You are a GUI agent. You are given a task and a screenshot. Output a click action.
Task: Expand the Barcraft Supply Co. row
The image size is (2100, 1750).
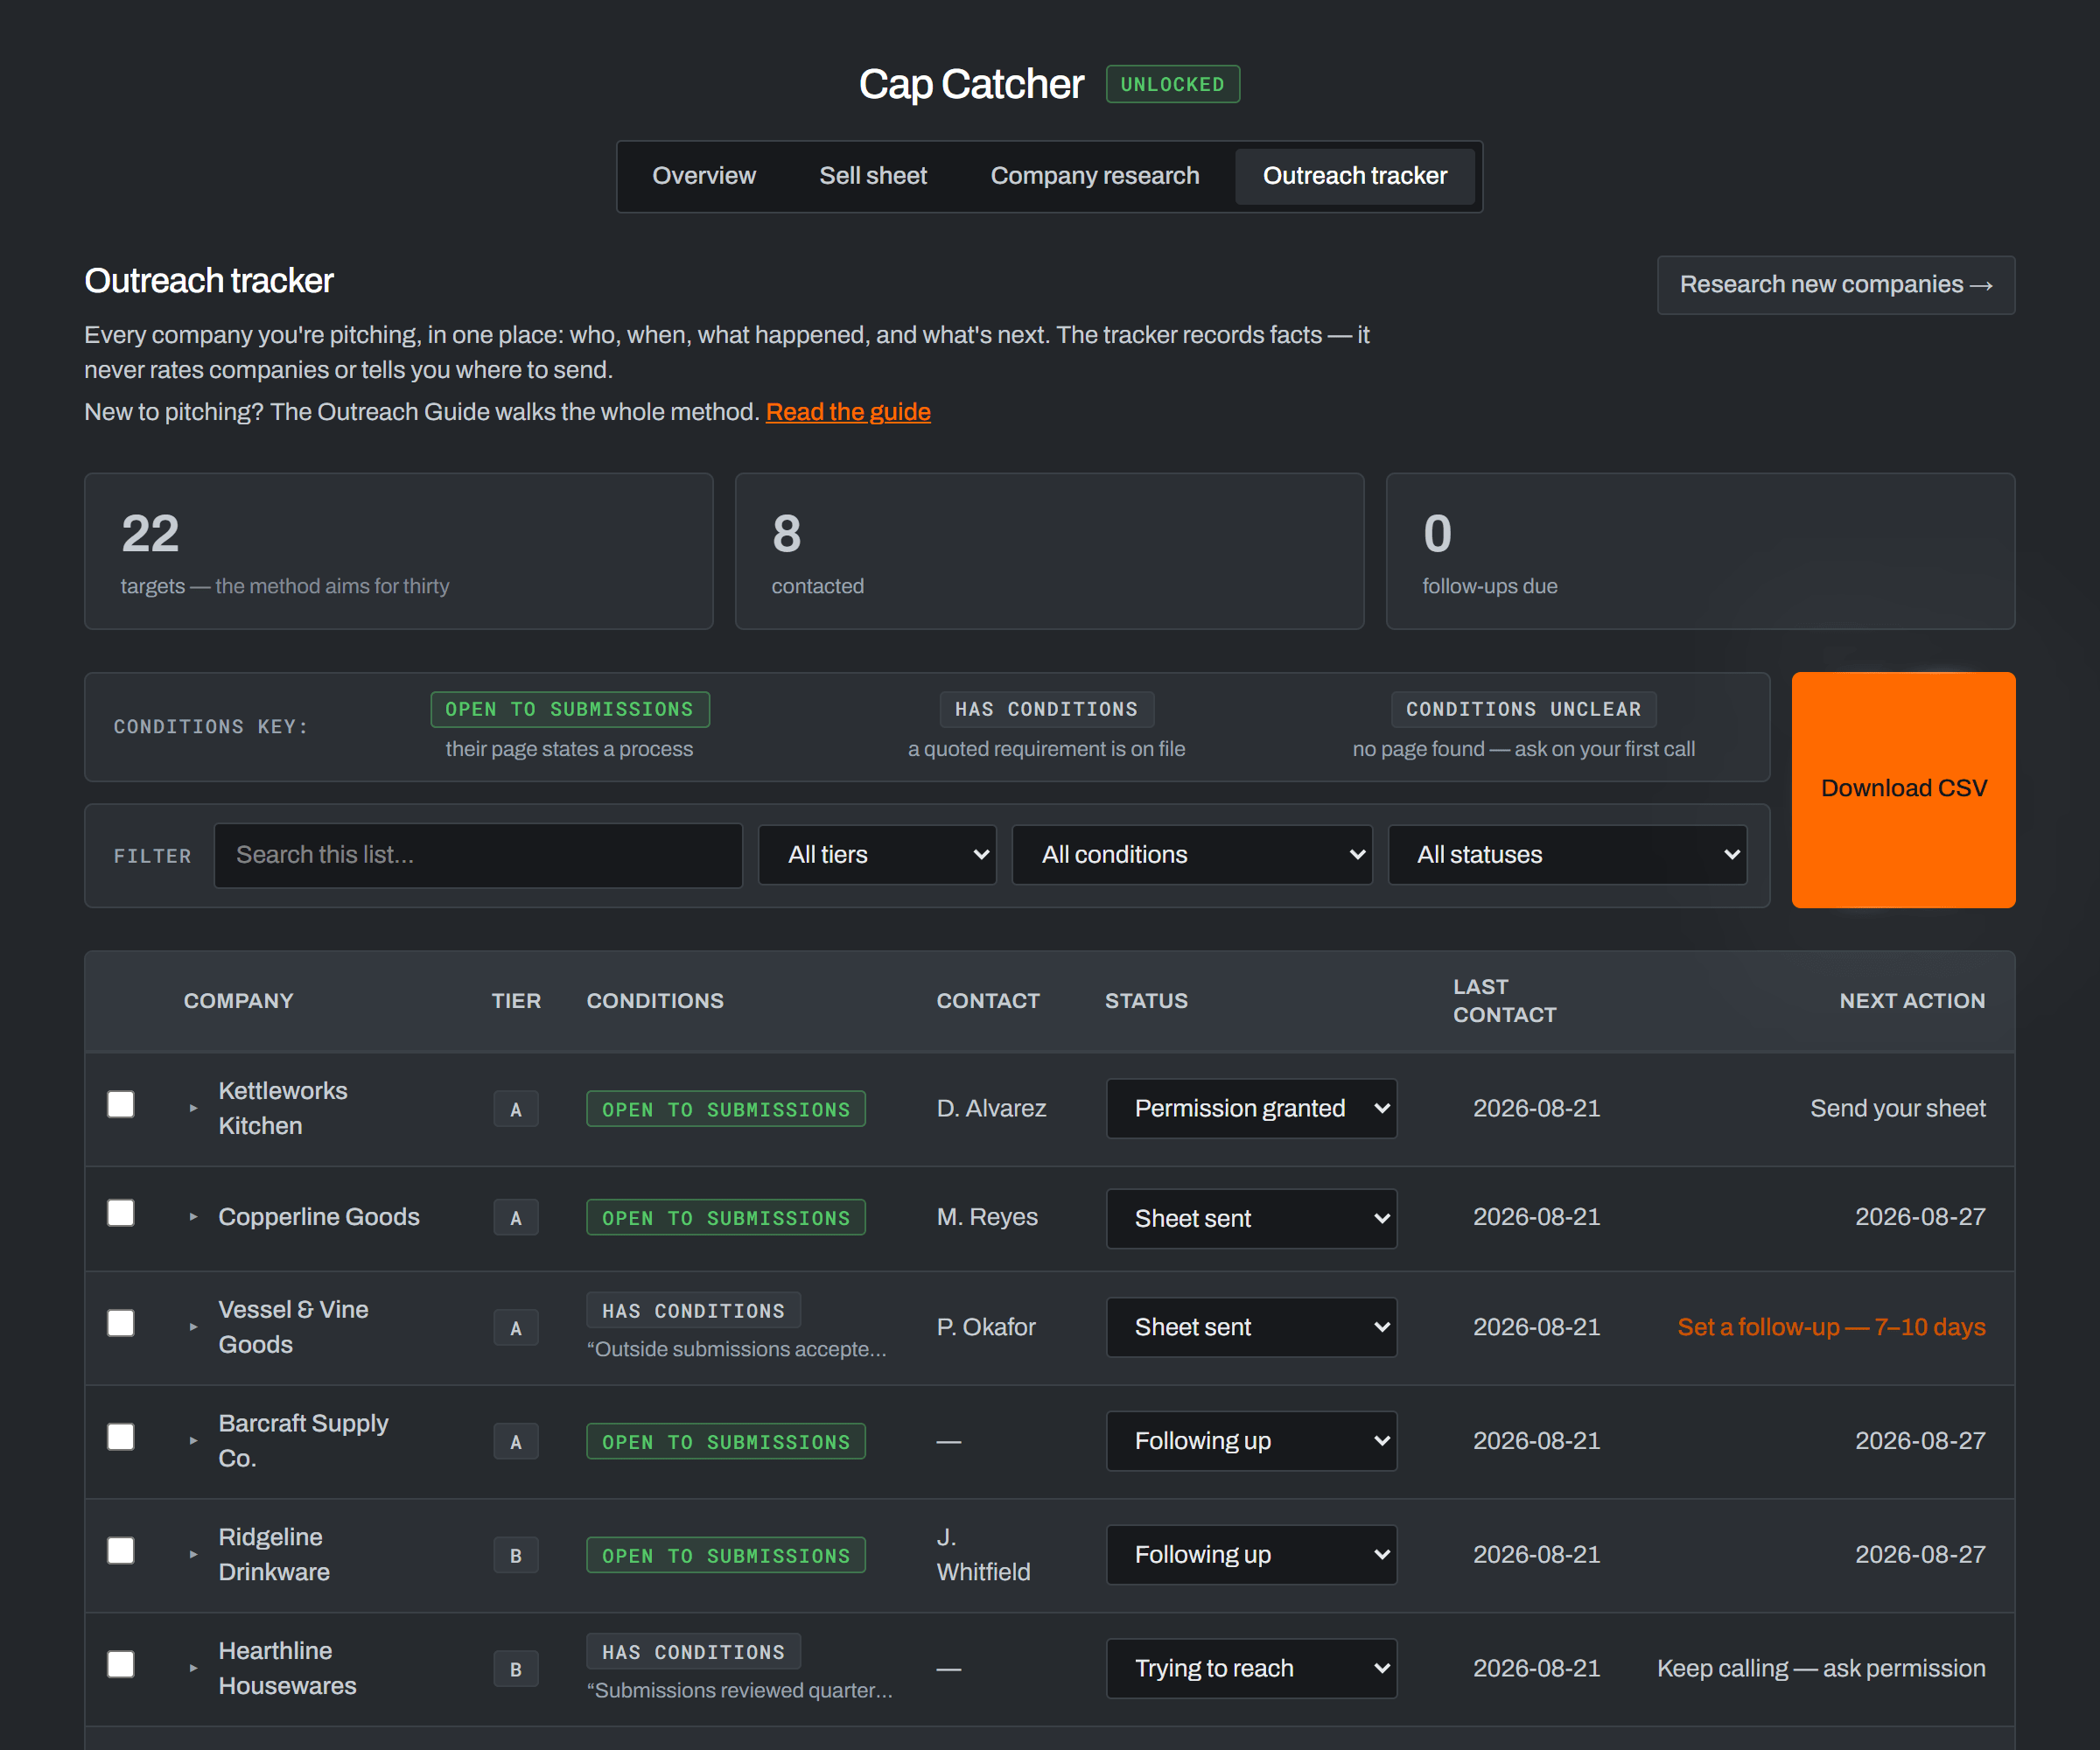[x=193, y=1441]
